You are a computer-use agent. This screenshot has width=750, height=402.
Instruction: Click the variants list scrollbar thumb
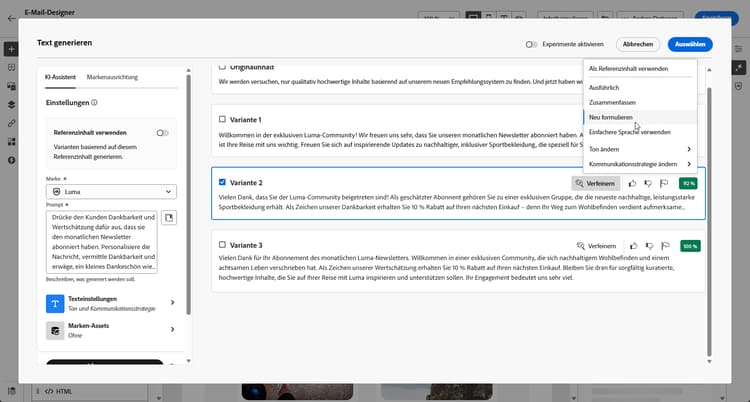(709, 221)
